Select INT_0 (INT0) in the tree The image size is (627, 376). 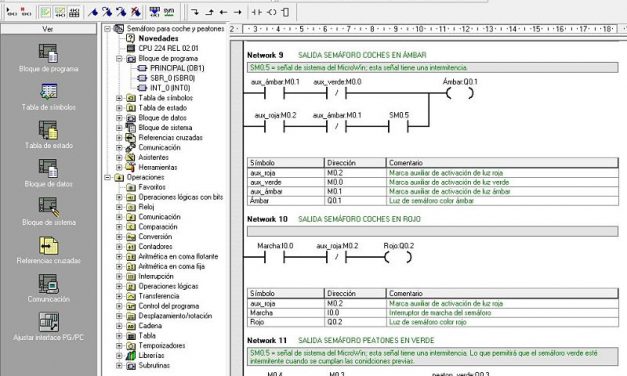[170, 88]
